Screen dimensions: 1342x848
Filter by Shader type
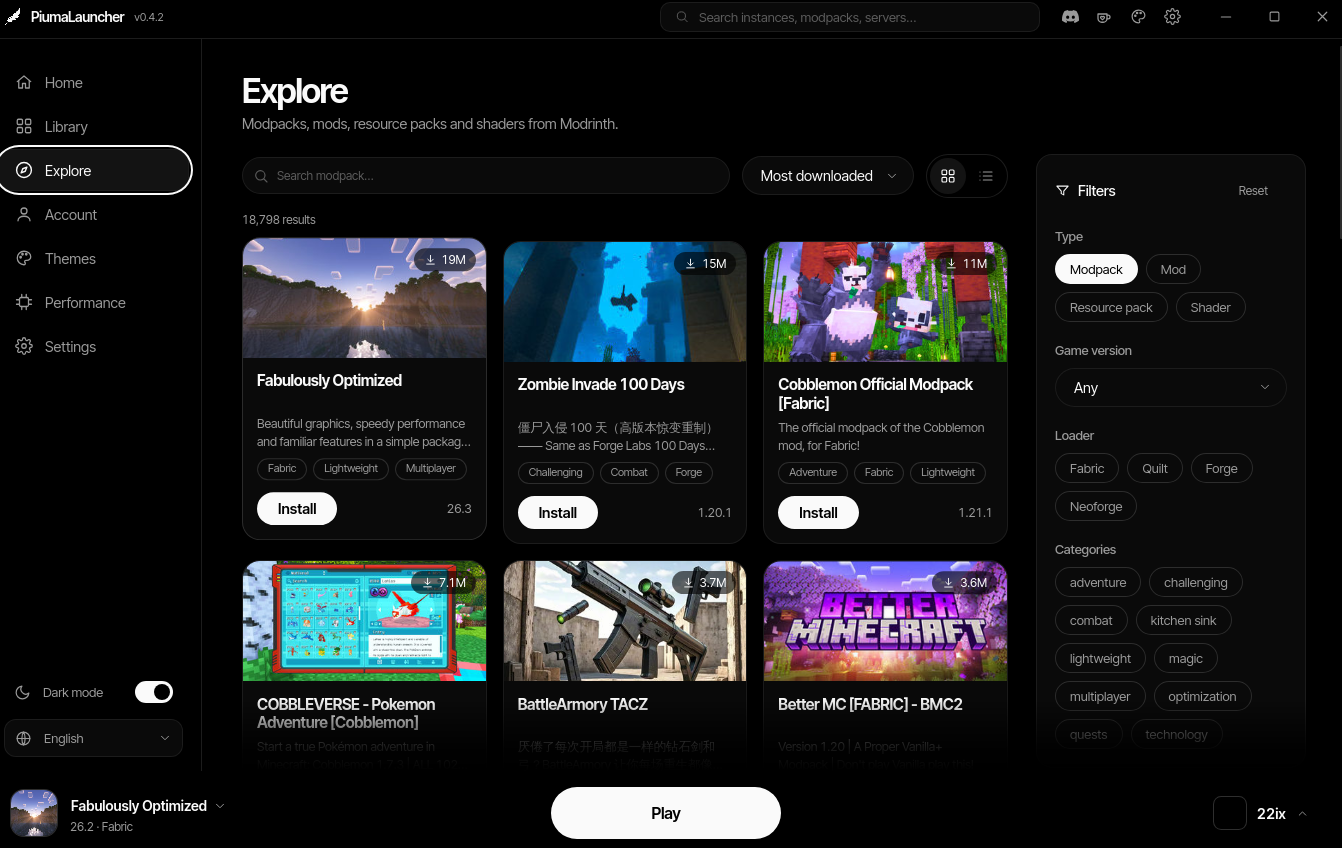(1210, 307)
